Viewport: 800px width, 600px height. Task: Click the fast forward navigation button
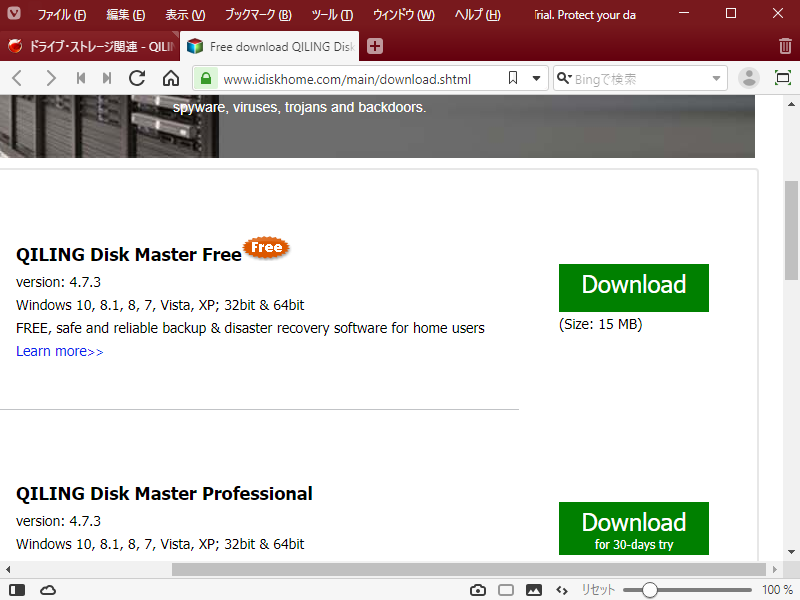pos(107,79)
